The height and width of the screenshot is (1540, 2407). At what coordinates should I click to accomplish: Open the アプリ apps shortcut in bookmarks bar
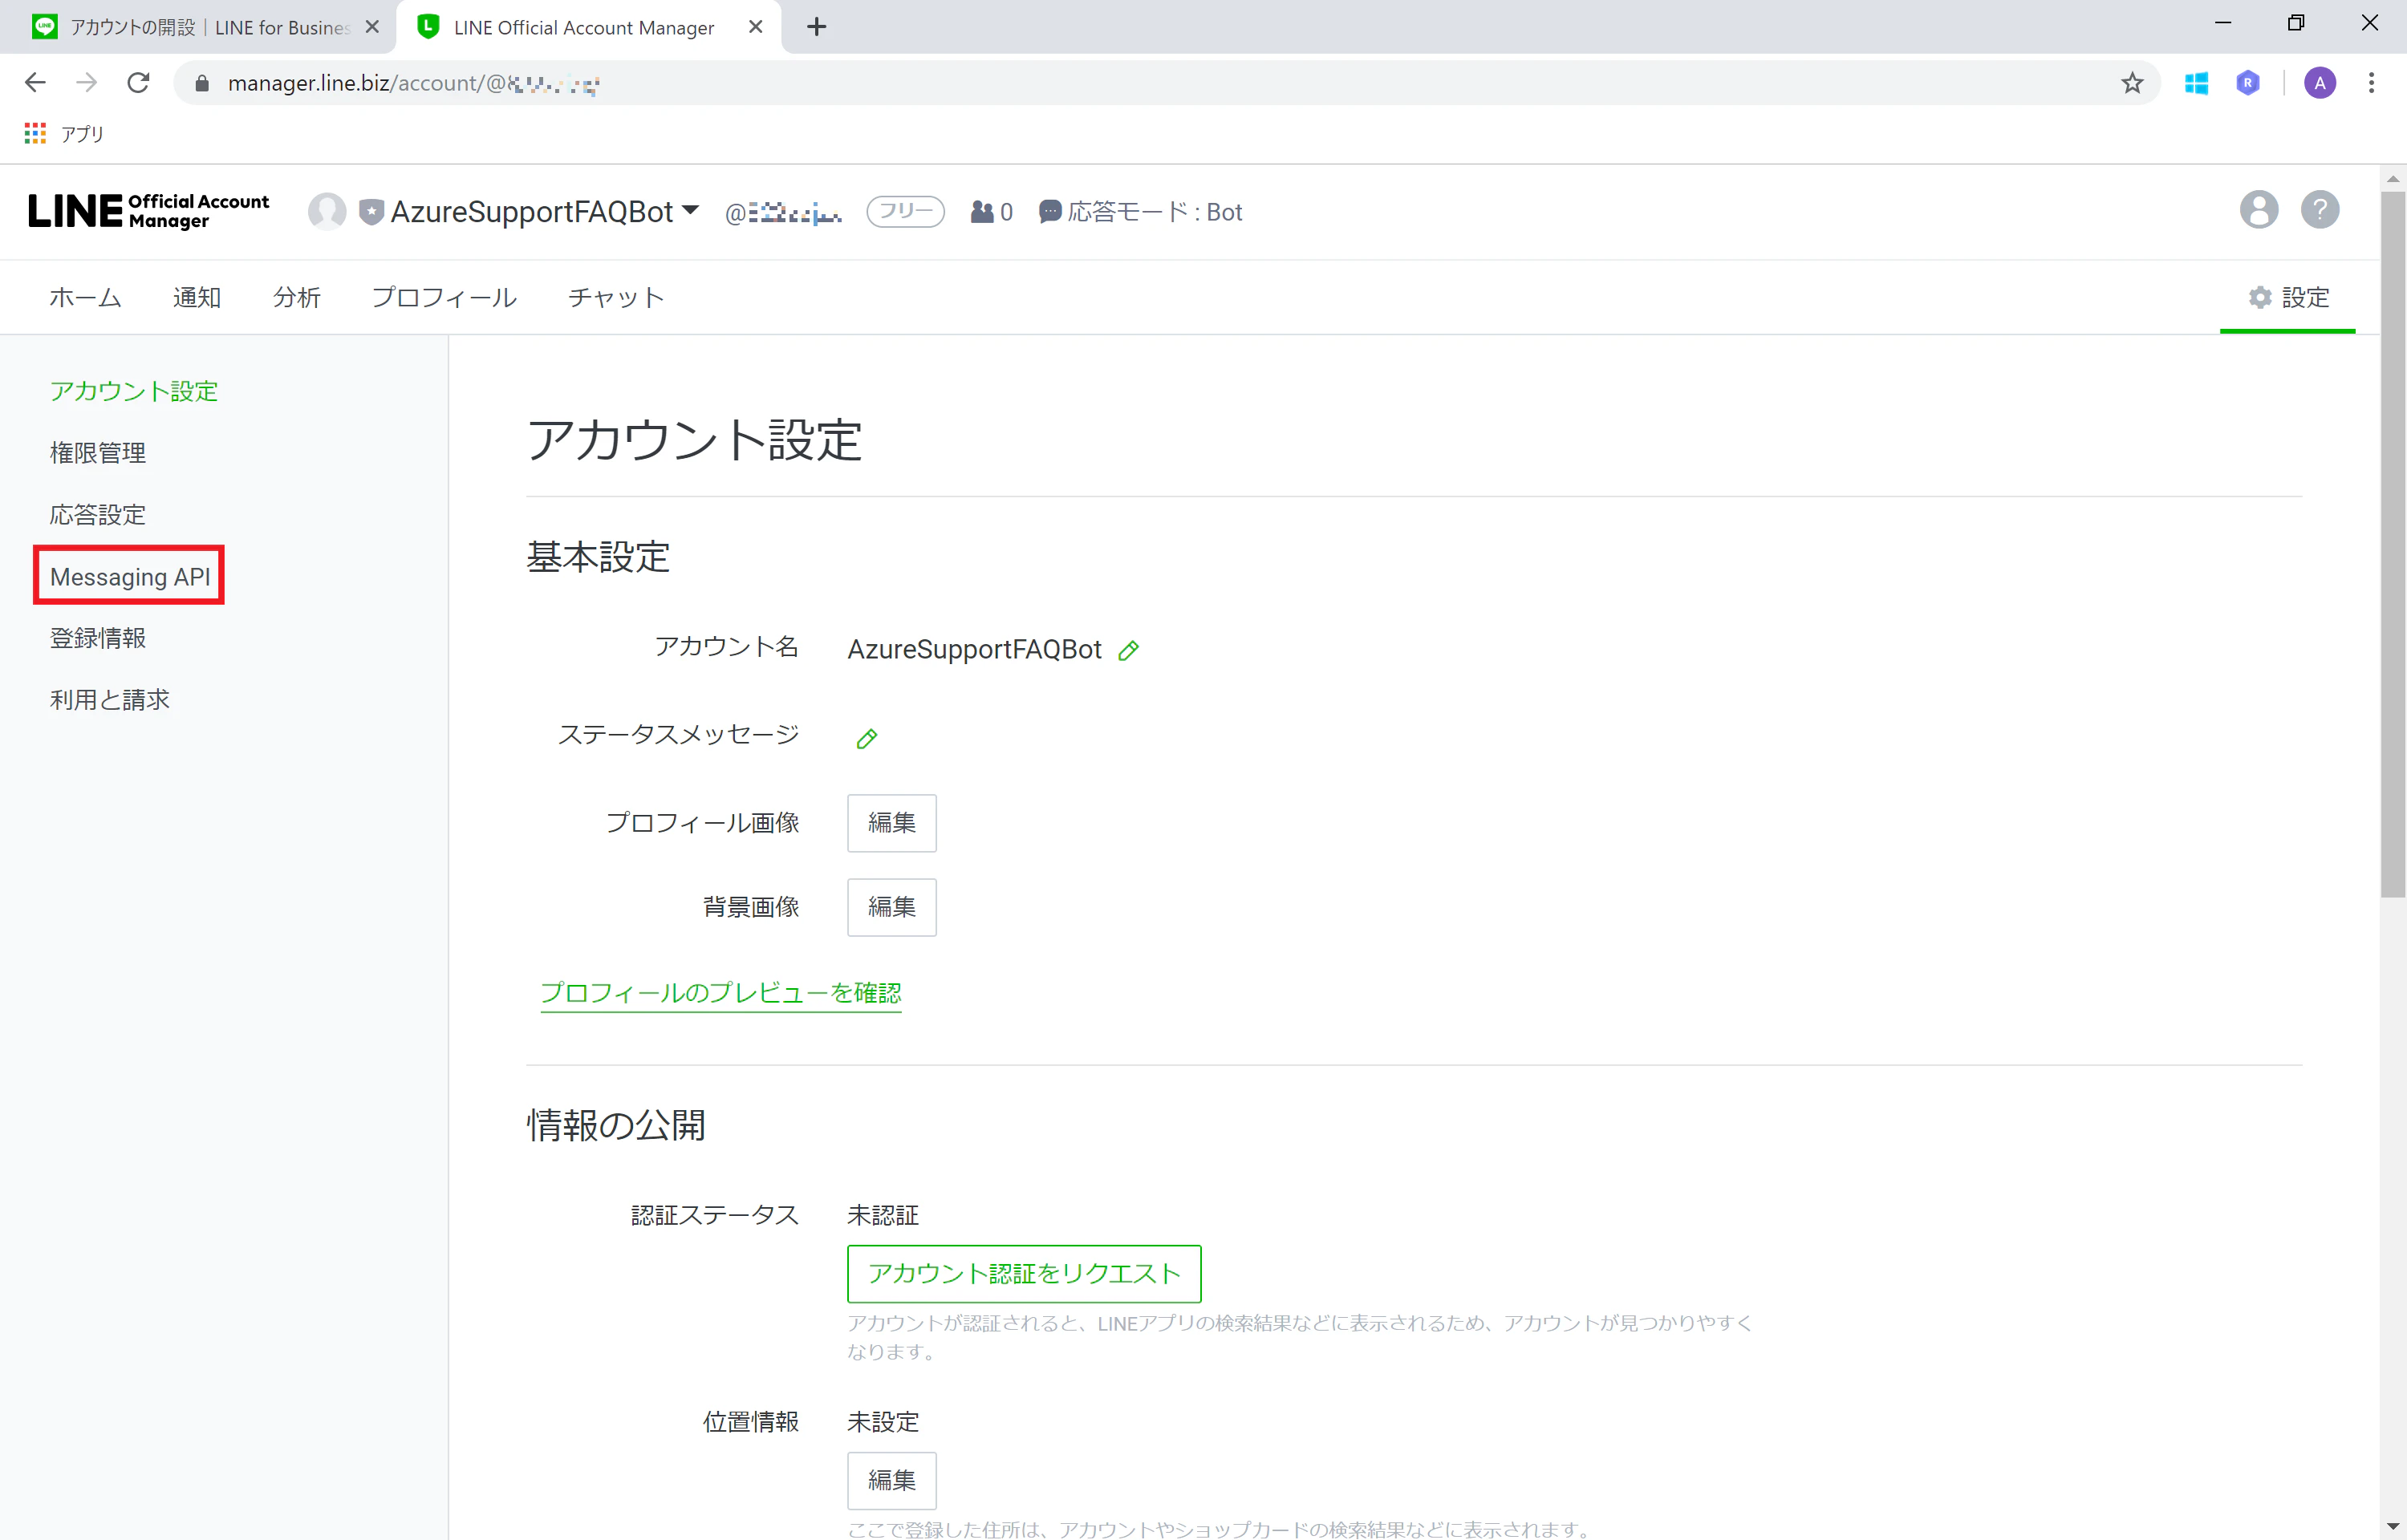click(x=64, y=134)
